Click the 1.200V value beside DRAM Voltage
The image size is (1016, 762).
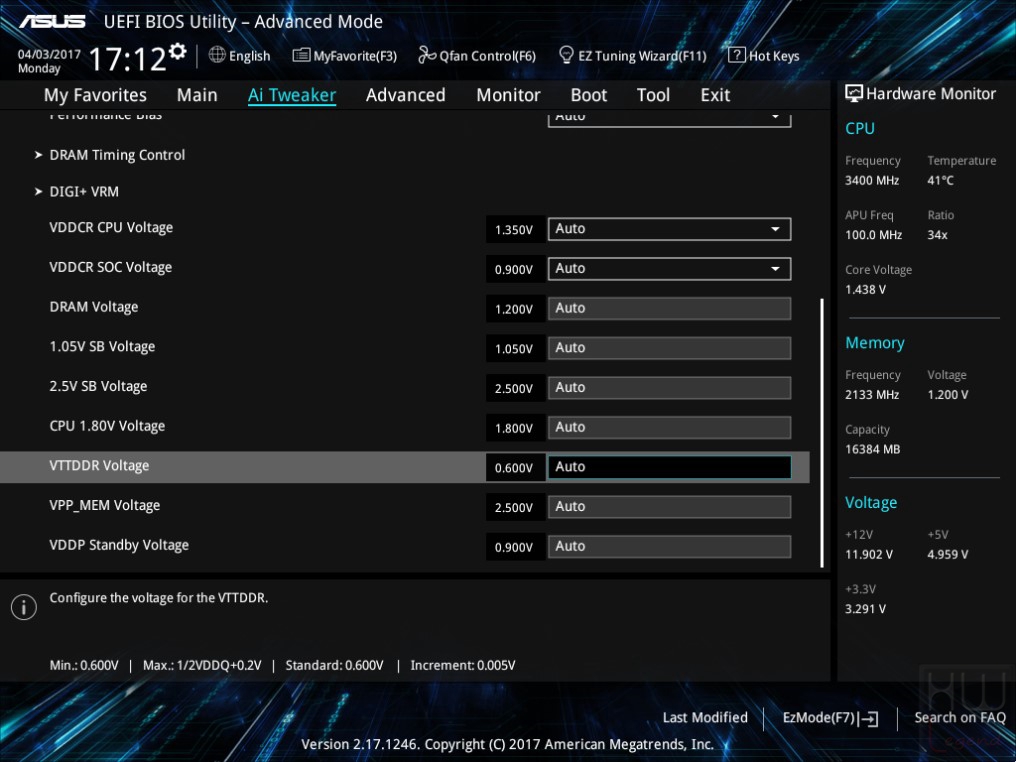pos(514,310)
